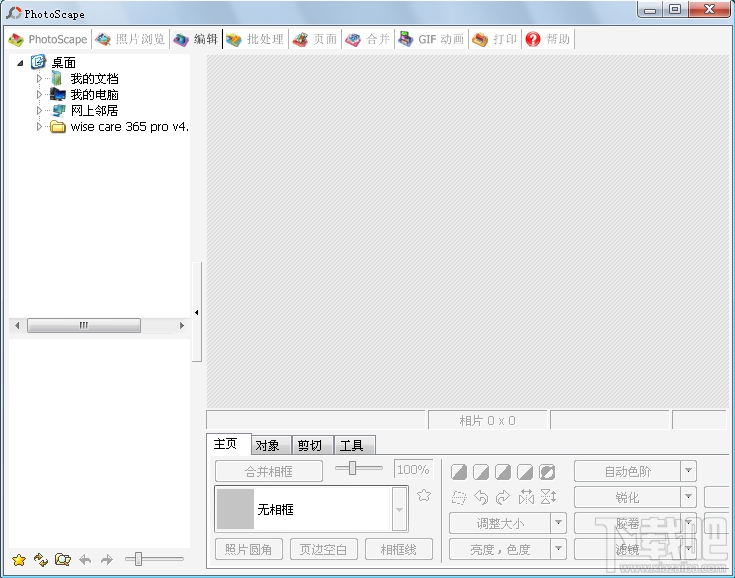
Task: Refresh the folder list with the arrows icon
Action: click(x=41, y=559)
